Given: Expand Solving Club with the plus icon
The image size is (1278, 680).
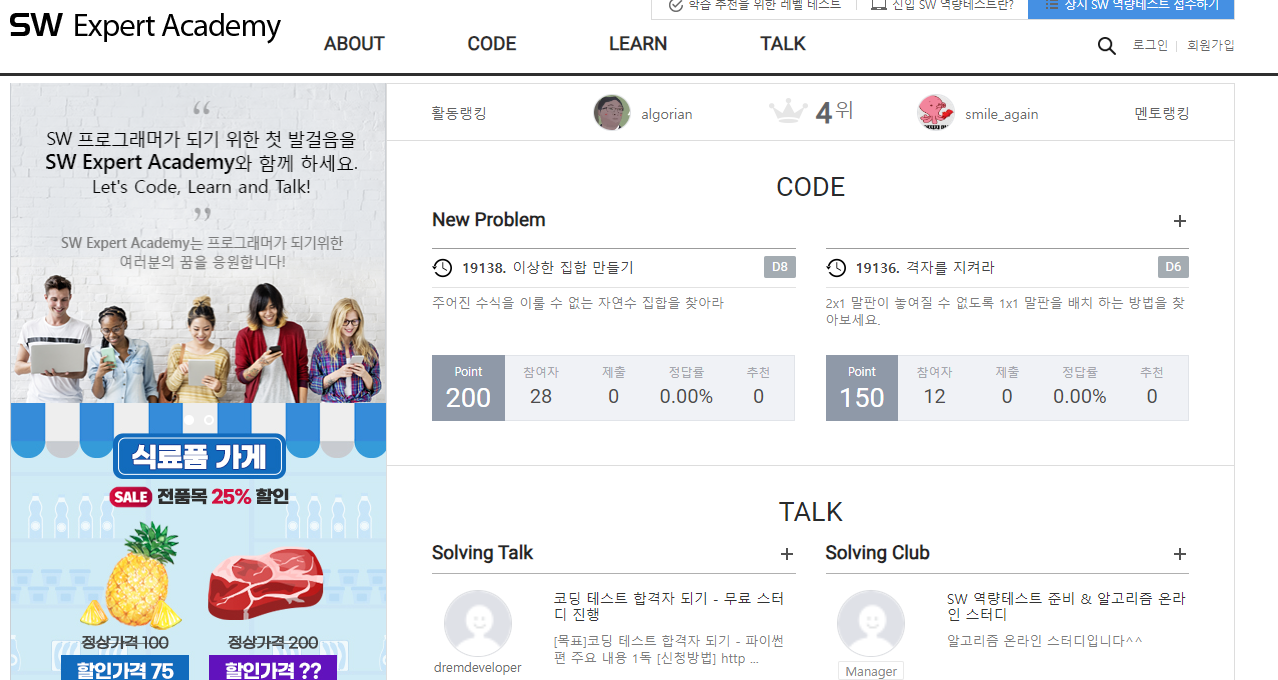Looking at the screenshot, I should coord(1179,554).
